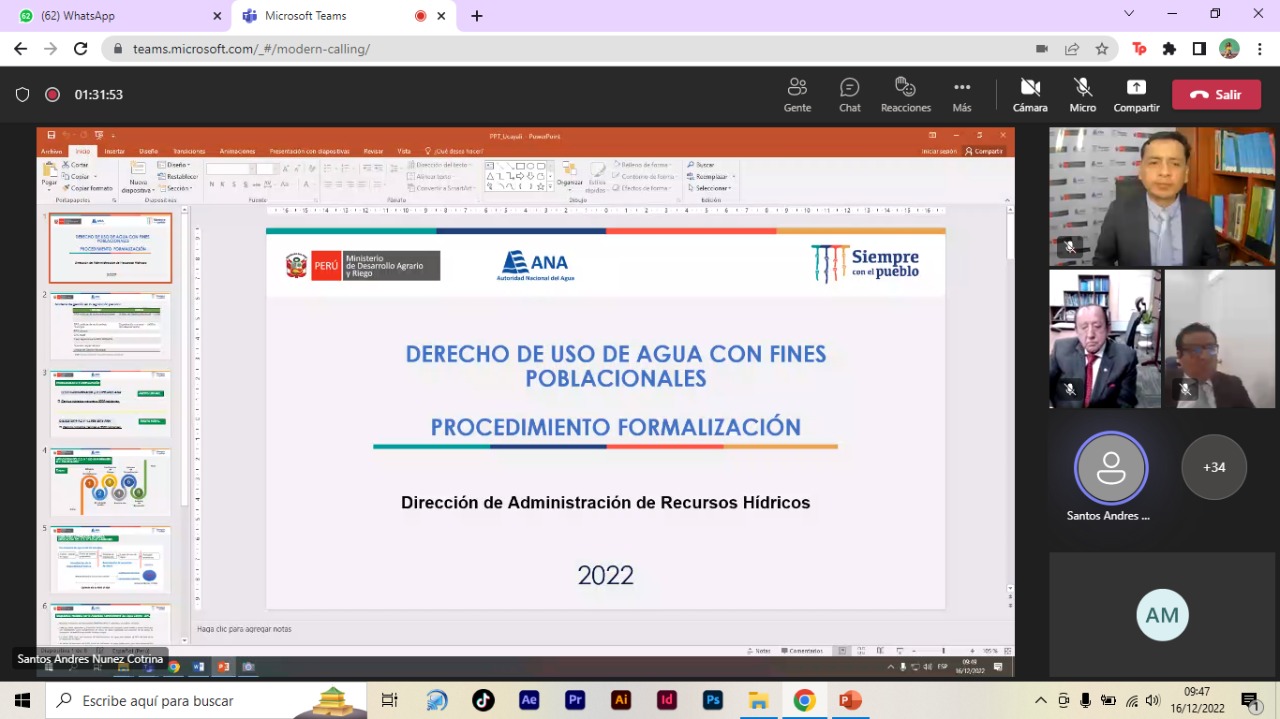This screenshot has height=719, width=1280.
Task: Click the shared PowerPoint screen slide
Action: (x=605, y=418)
